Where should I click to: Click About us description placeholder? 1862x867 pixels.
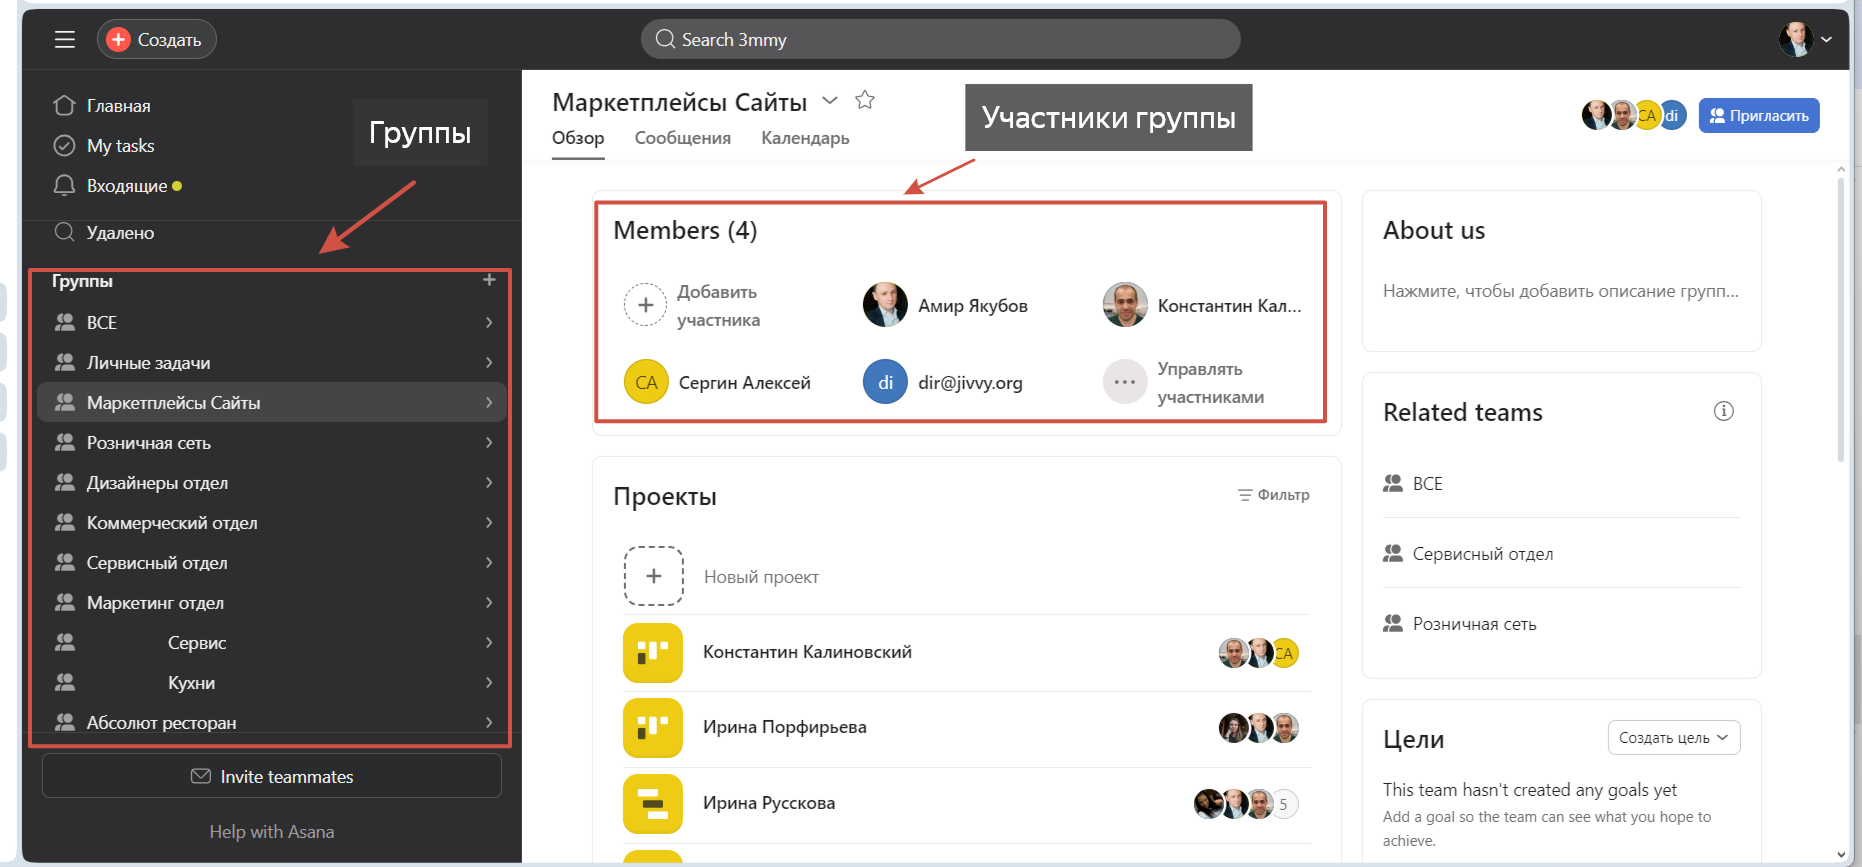(x=1560, y=291)
